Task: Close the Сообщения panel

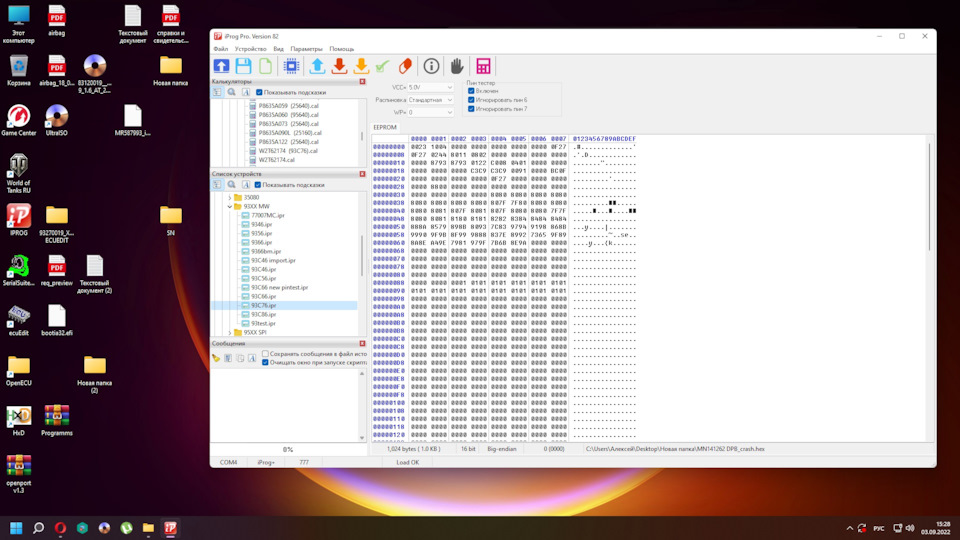Action: (x=362, y=343)
